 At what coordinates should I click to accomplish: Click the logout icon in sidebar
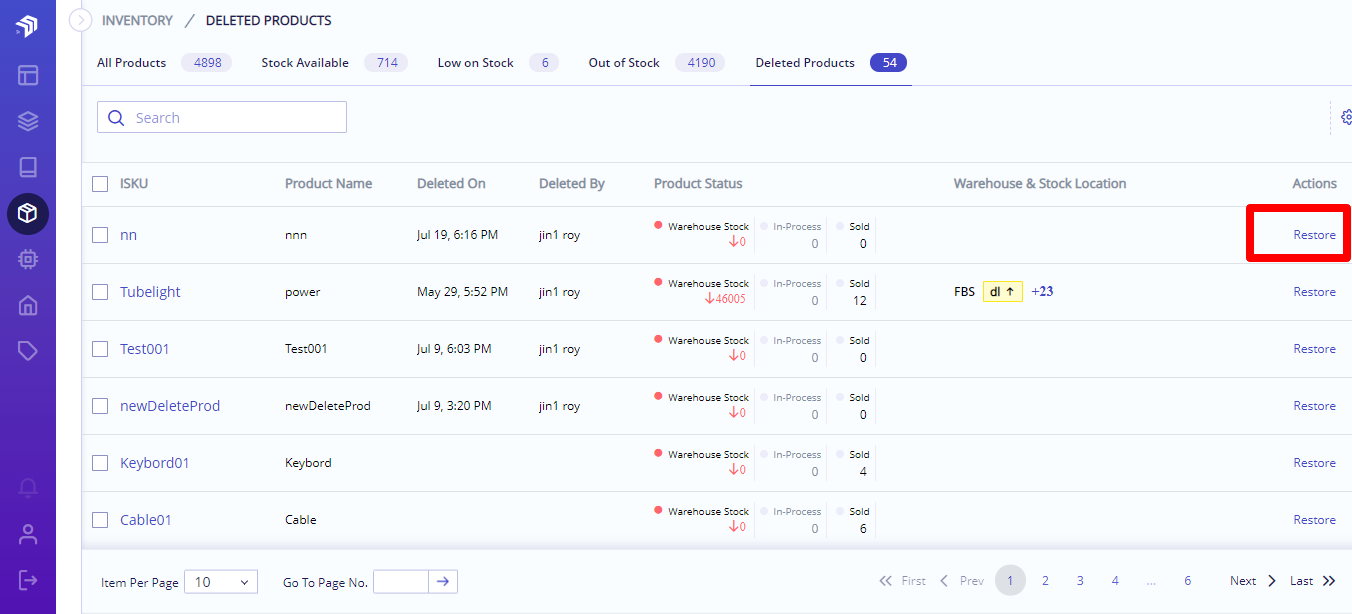click(x=28, y=580)
